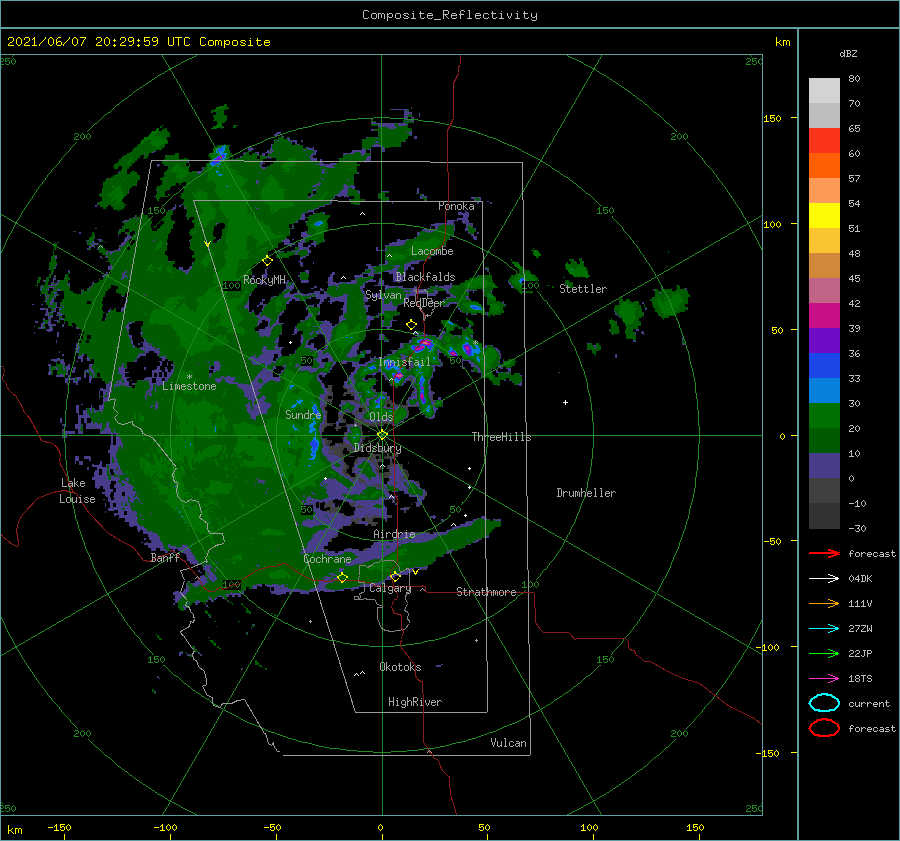Click the Airdrie label

click(394, 534)
